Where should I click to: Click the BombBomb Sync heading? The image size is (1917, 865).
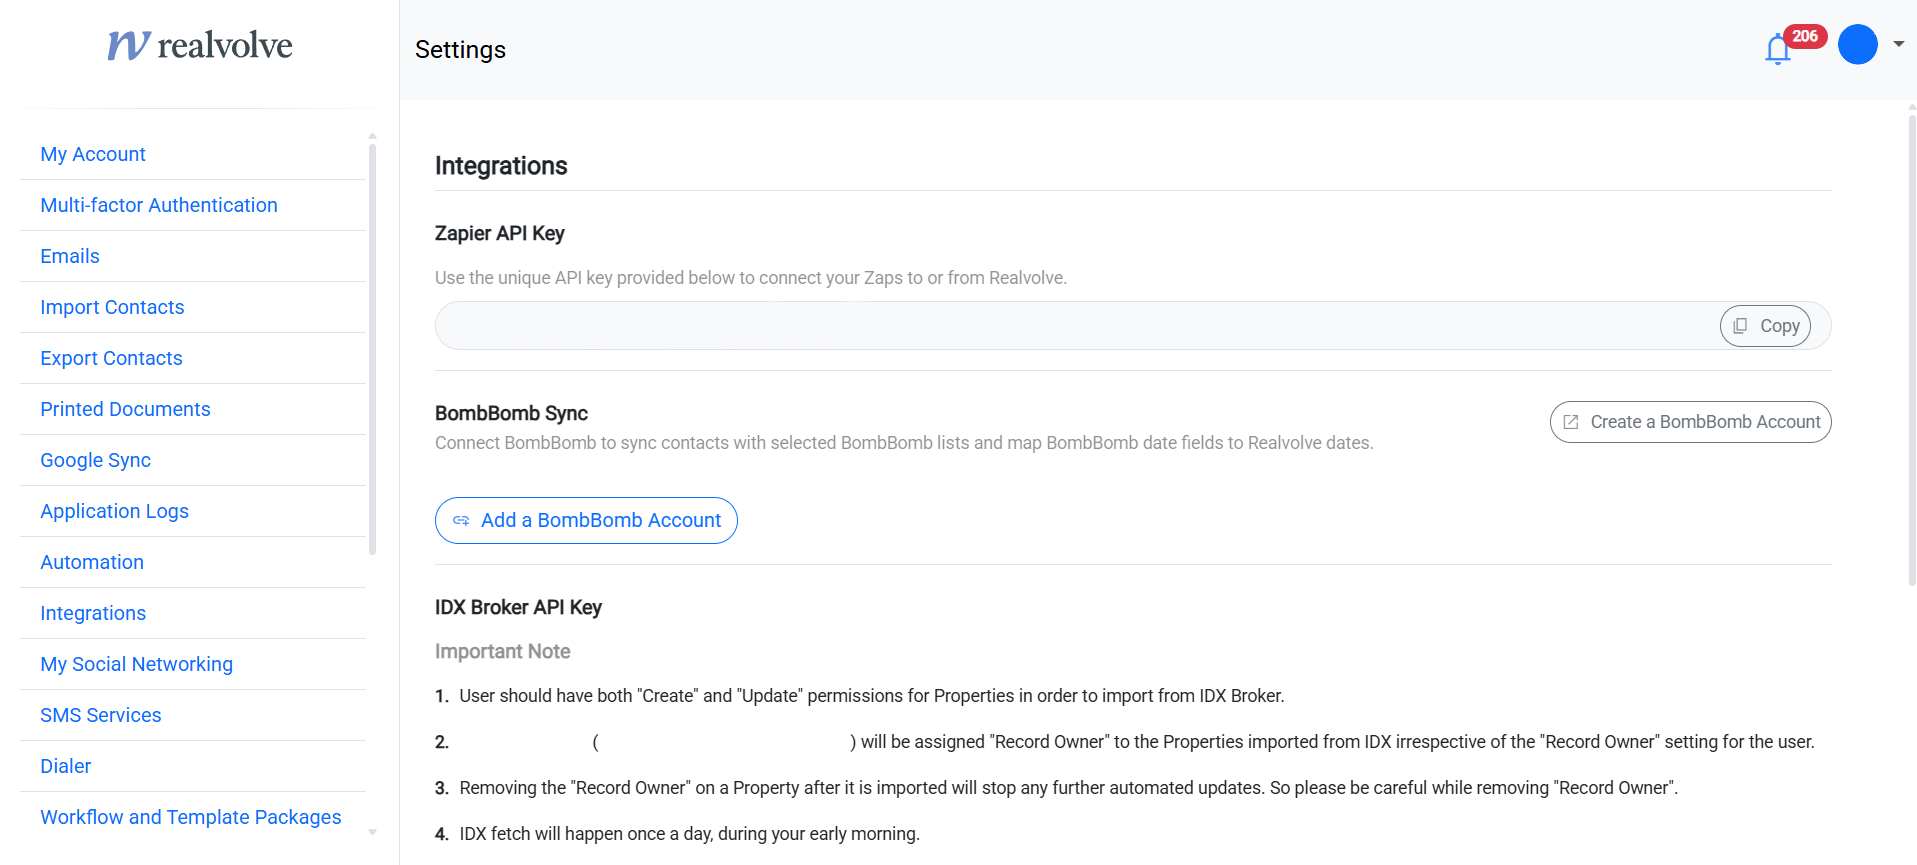[x=511, y=413]
